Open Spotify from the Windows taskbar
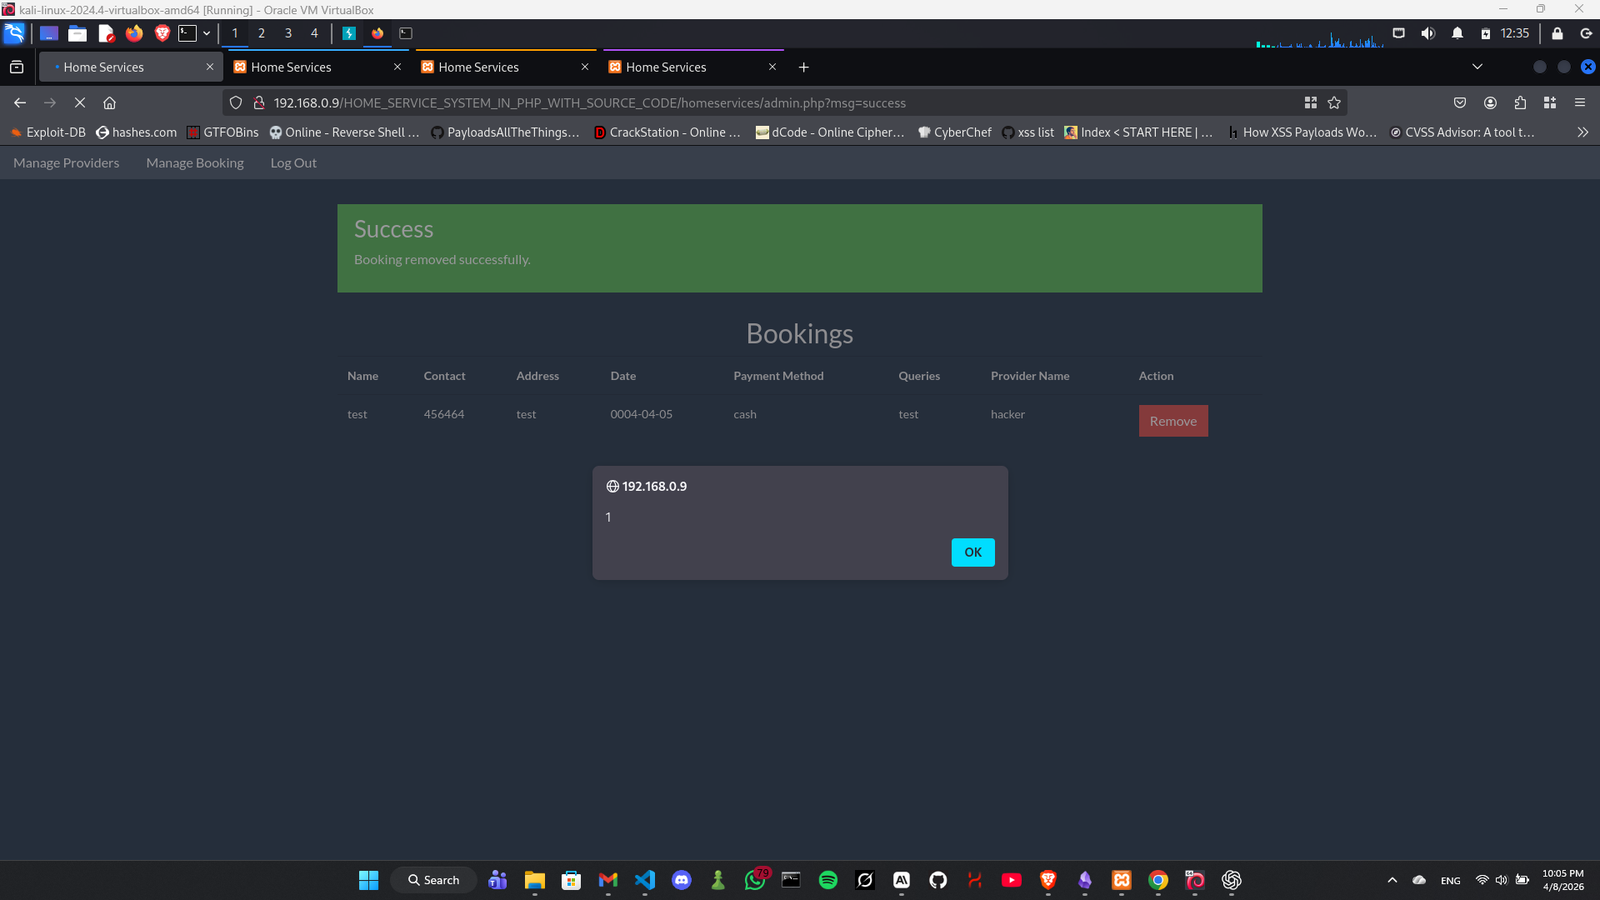 [828, 880]
